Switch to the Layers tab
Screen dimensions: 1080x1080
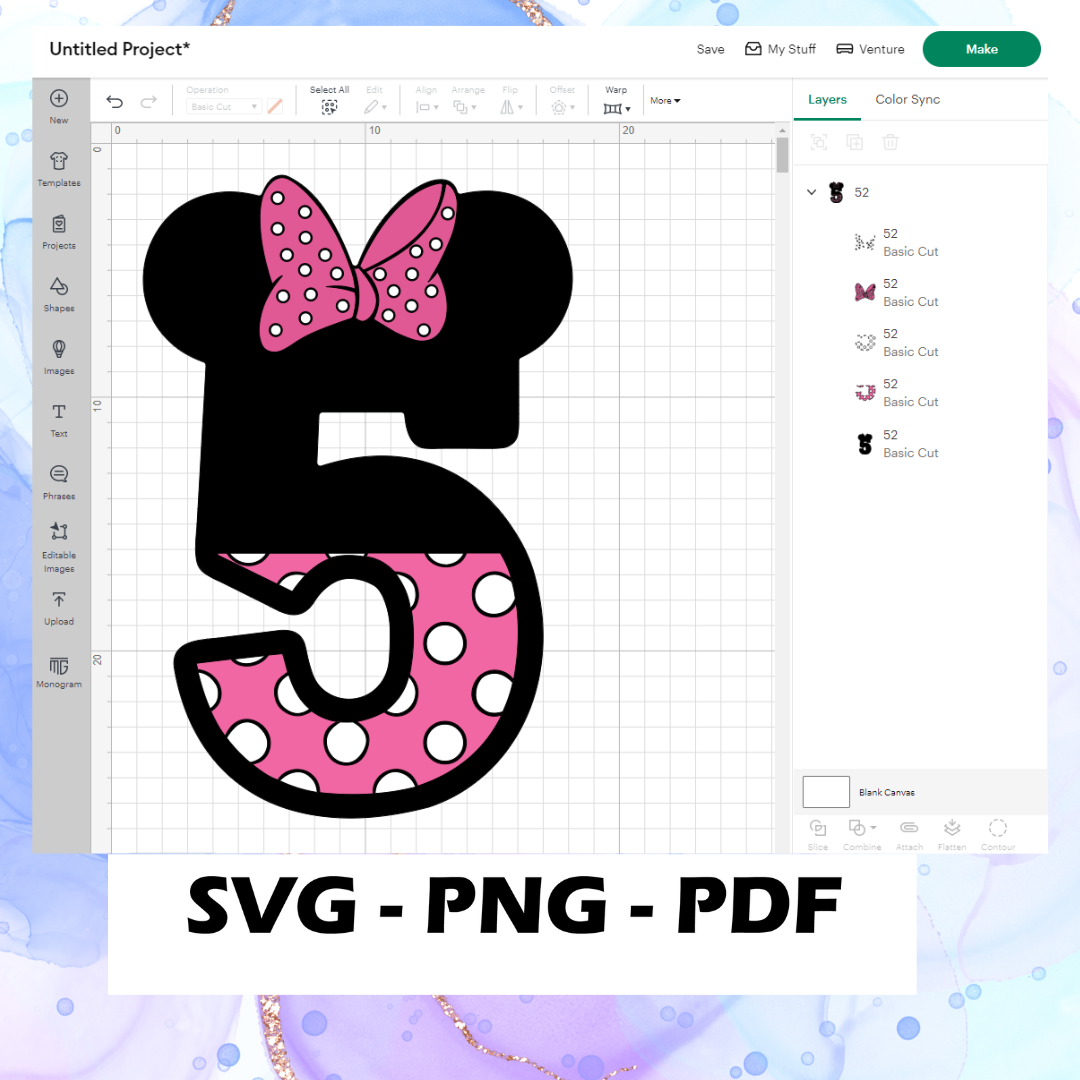pos(827,99)
